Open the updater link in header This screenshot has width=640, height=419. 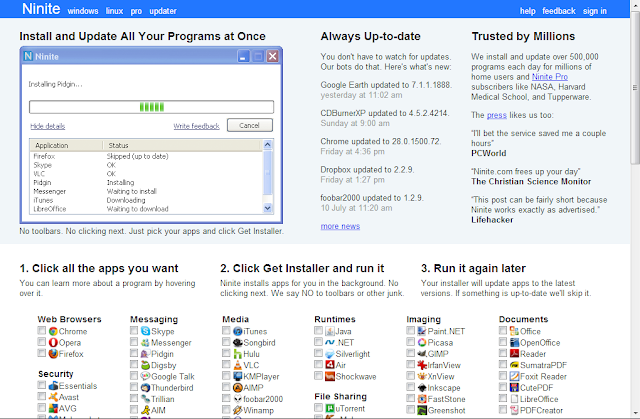click(x=163, y=11)
